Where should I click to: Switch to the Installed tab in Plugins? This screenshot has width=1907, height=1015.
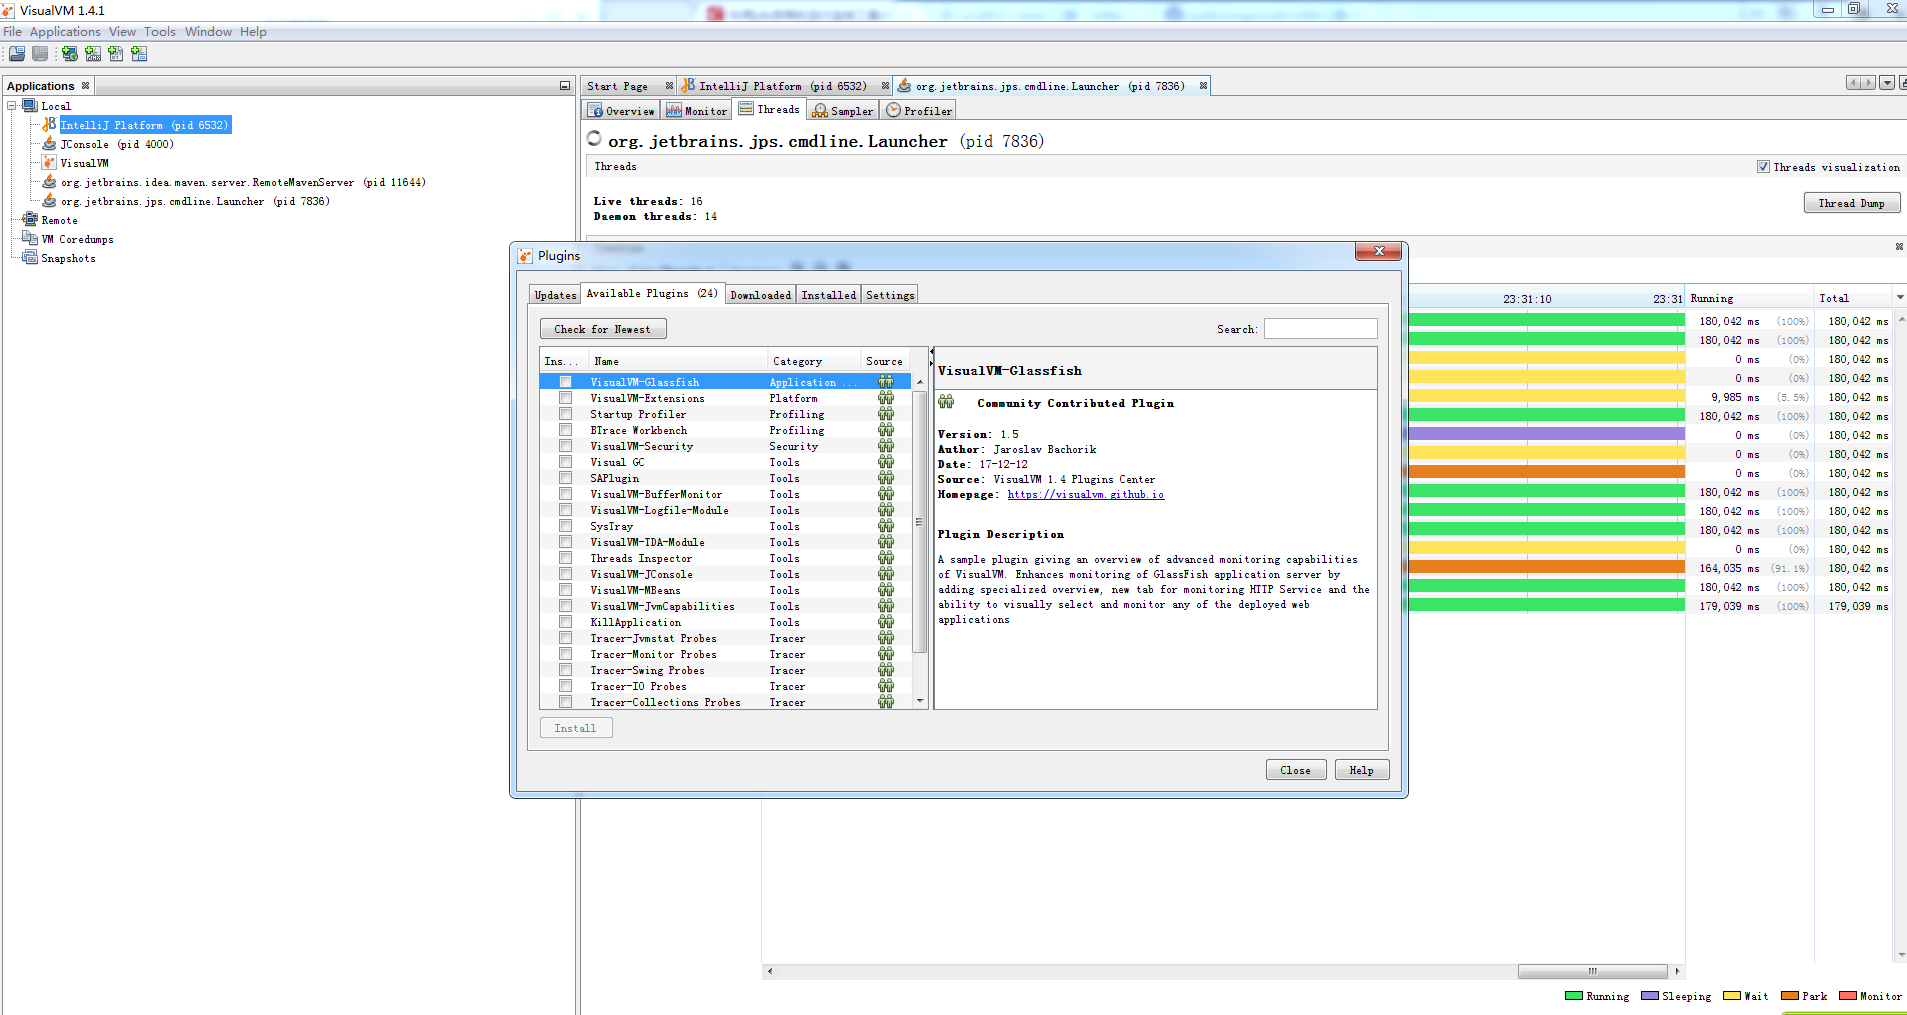tap(829, 295)
